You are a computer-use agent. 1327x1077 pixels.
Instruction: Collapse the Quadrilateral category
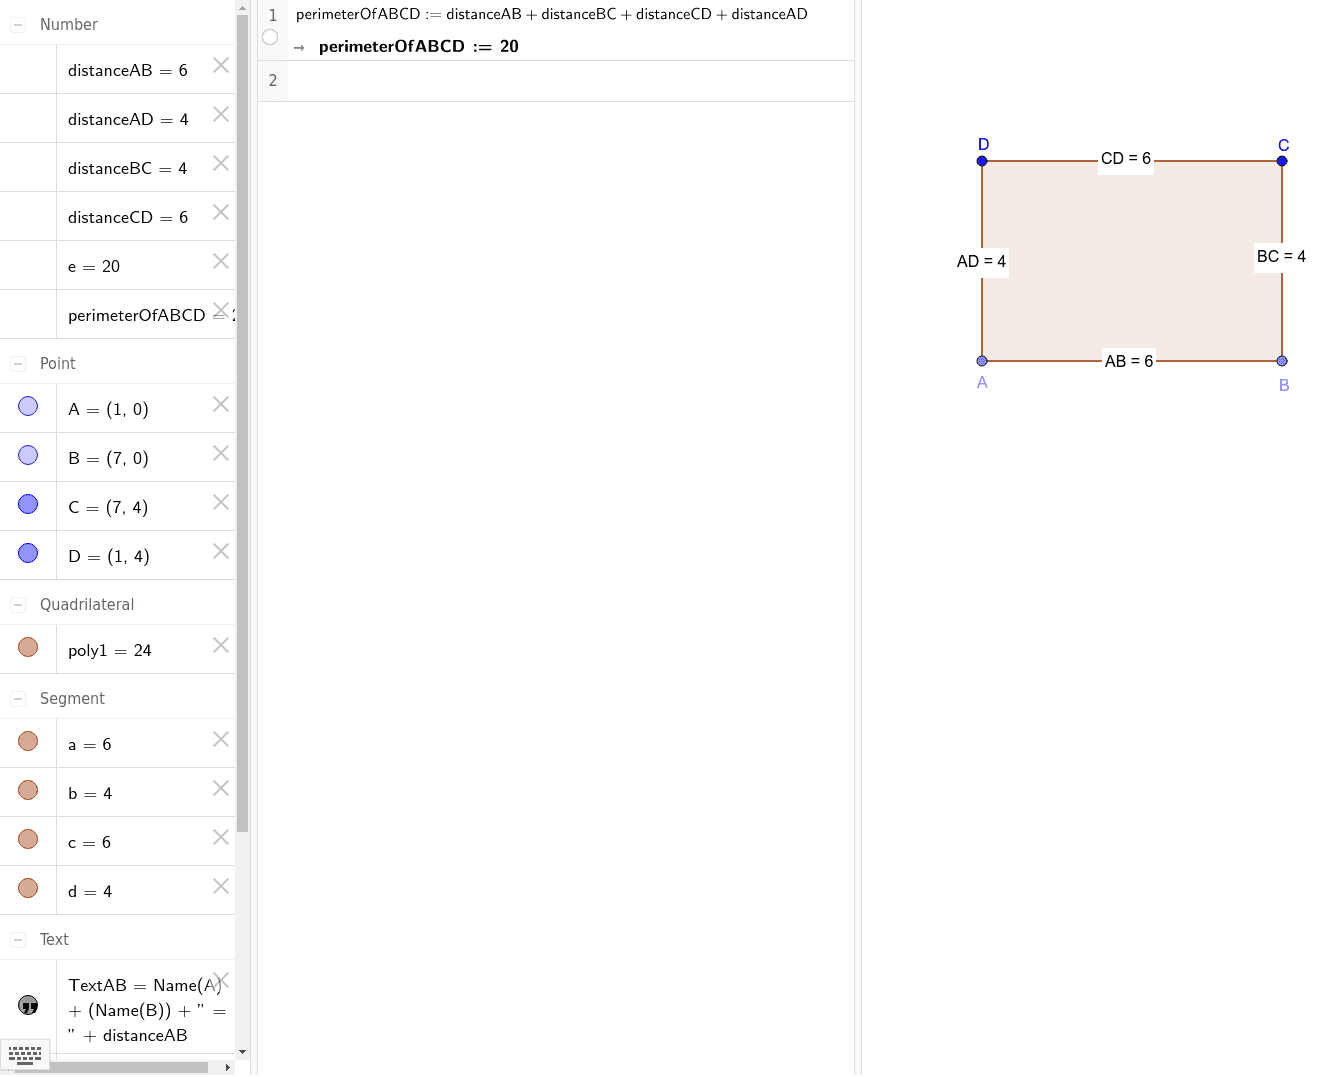coord(18,605)
